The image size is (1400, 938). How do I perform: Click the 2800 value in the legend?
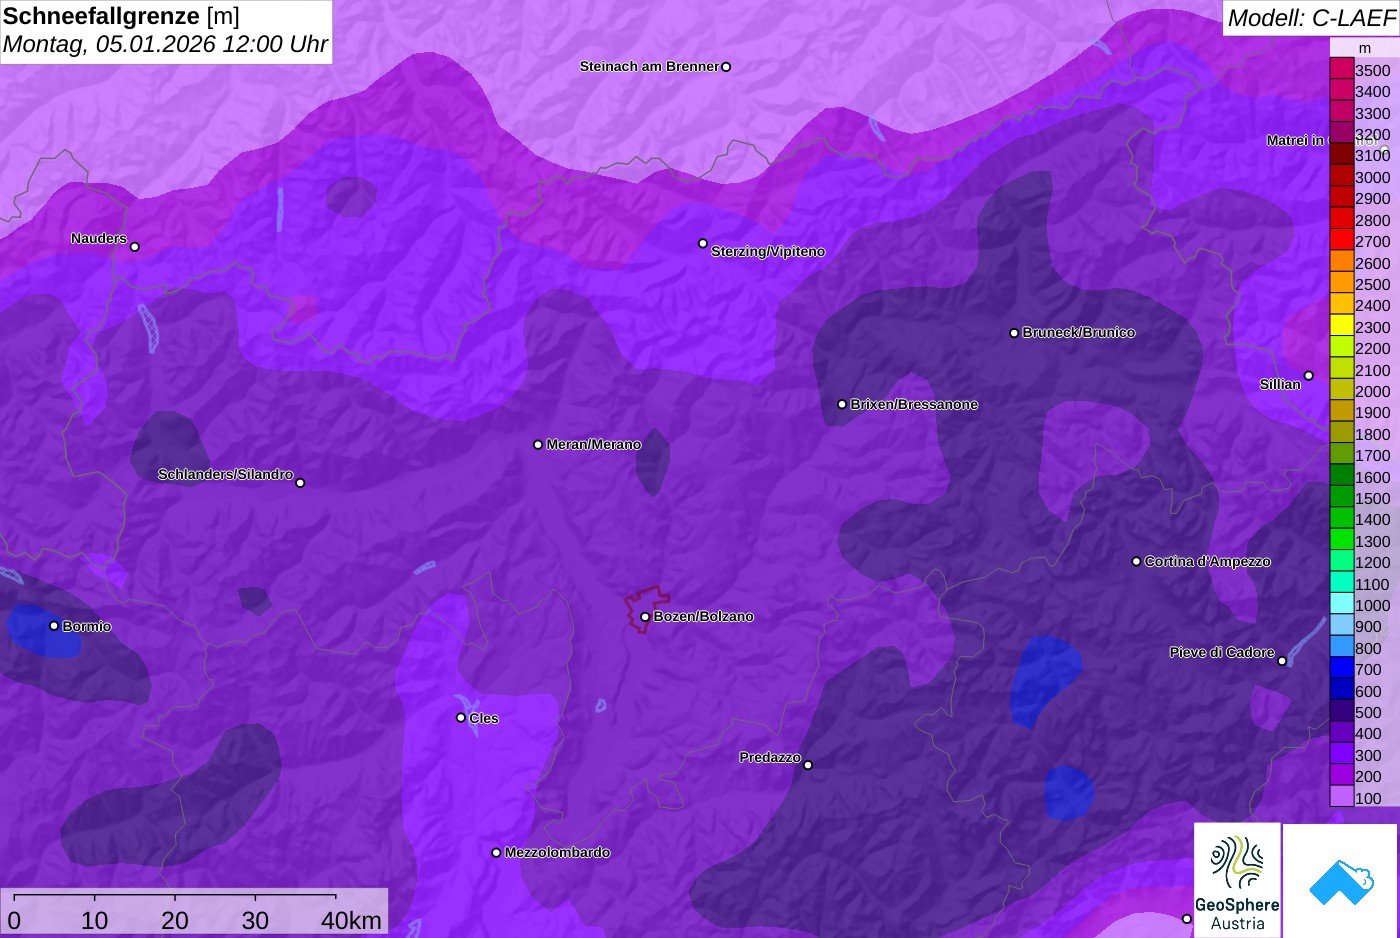1373,220
